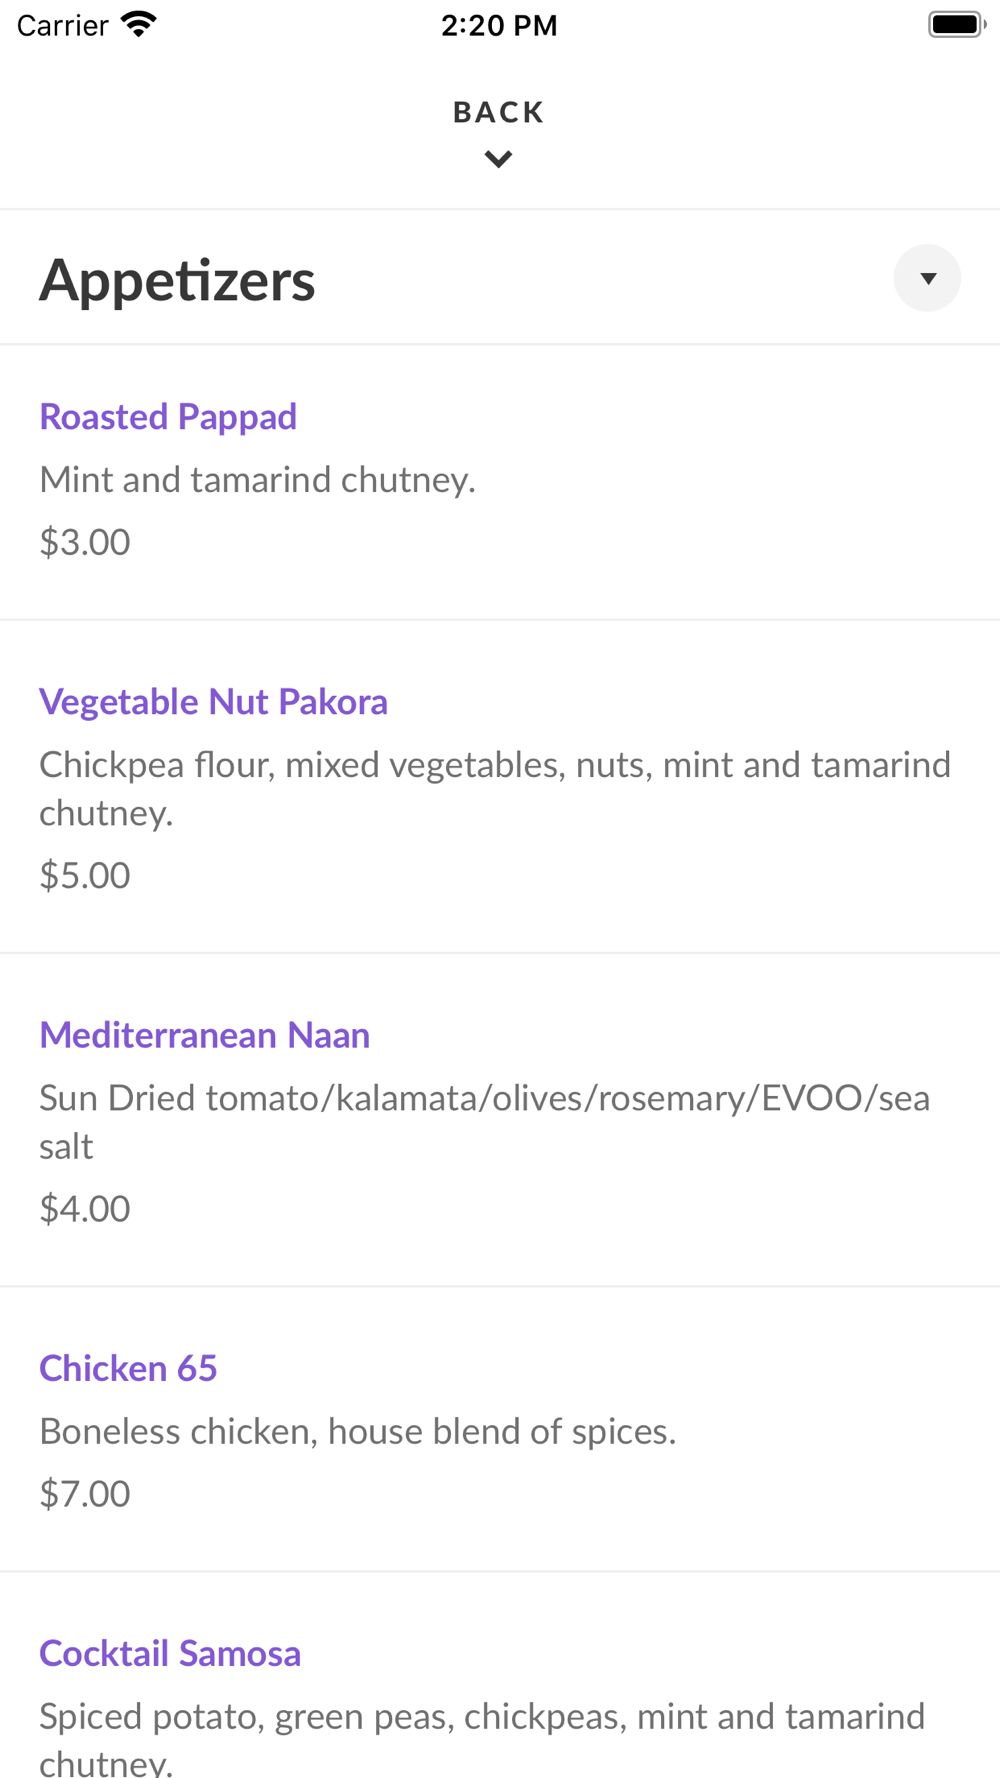
Task: Select the Vegetable Nut Pakora item
Action: (x=213, y=702)
